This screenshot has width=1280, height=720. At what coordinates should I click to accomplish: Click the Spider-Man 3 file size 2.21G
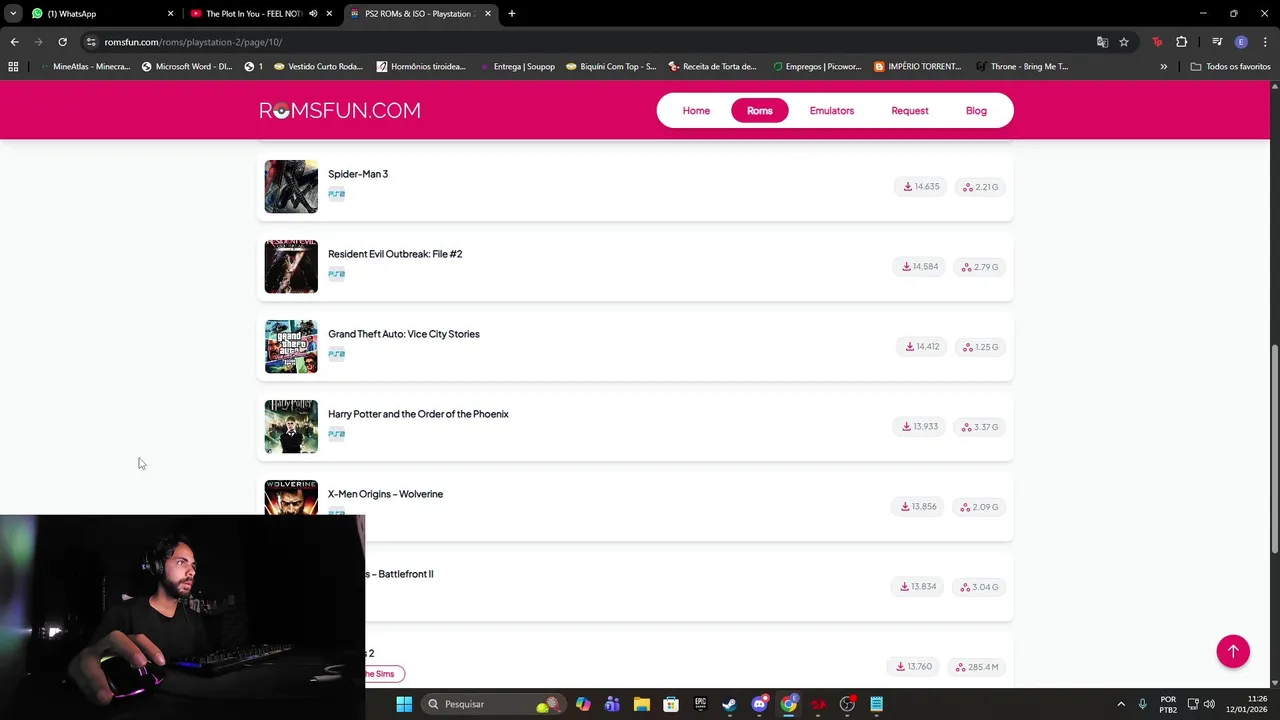(x=981, y=187)
